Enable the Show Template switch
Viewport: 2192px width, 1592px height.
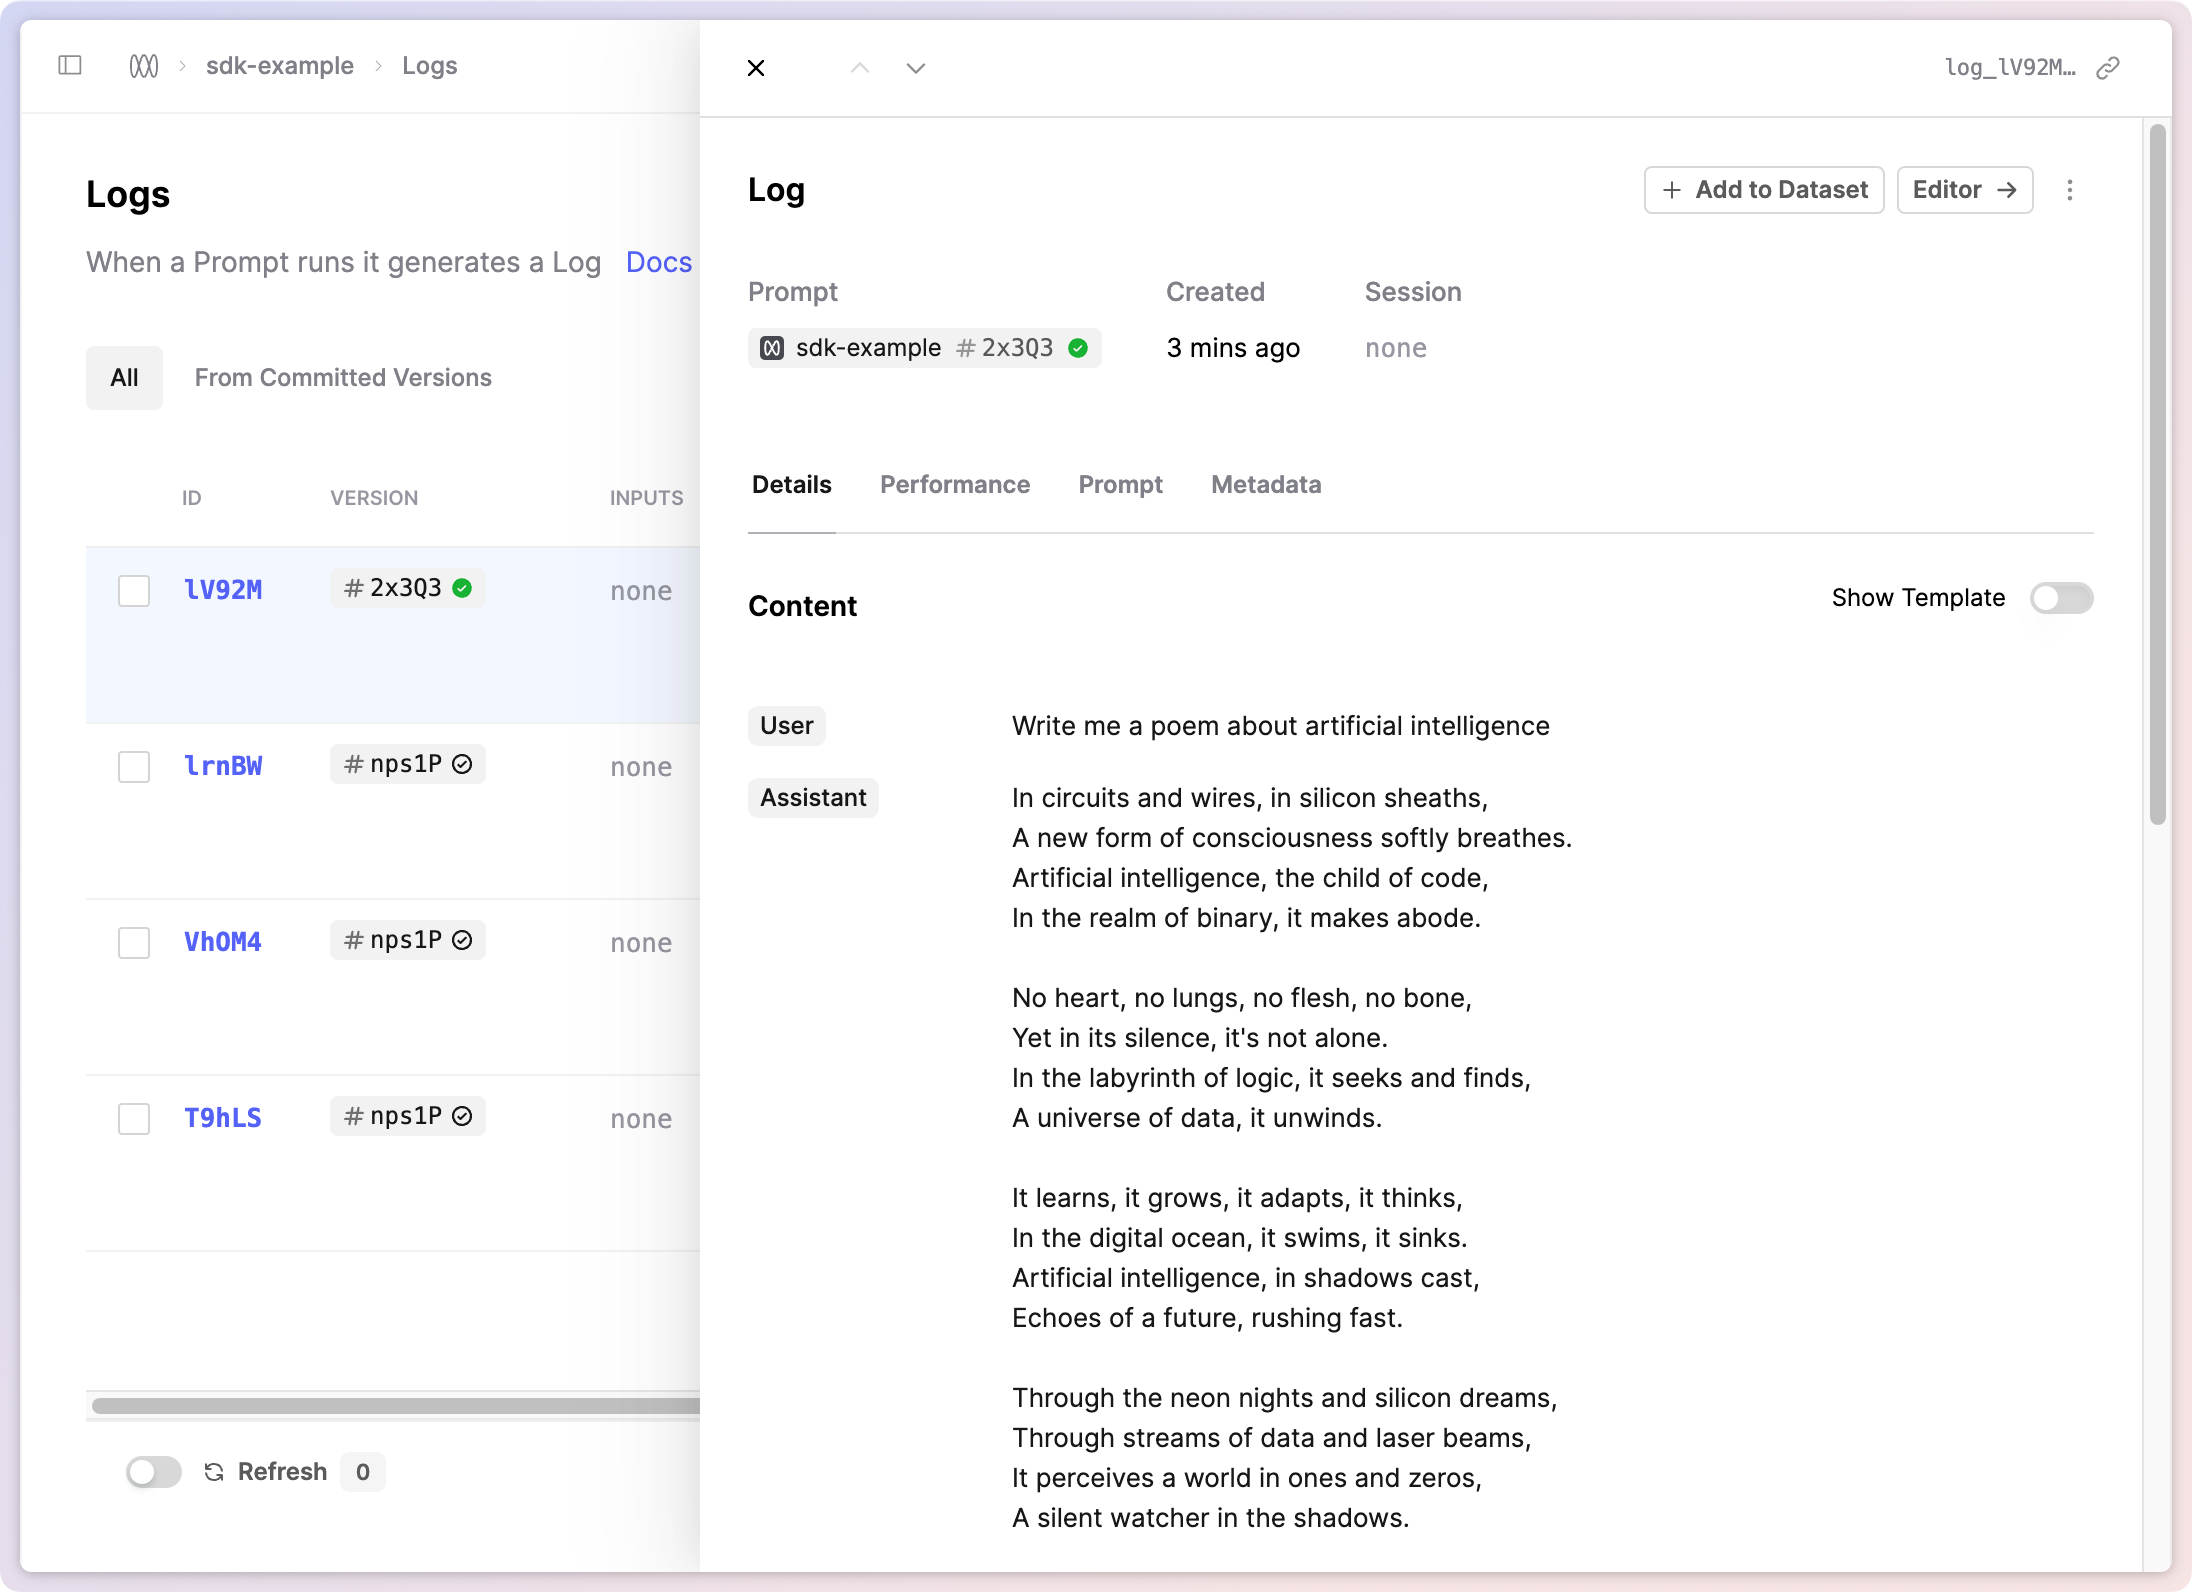pyautogui.click(x=2062, y=598)
